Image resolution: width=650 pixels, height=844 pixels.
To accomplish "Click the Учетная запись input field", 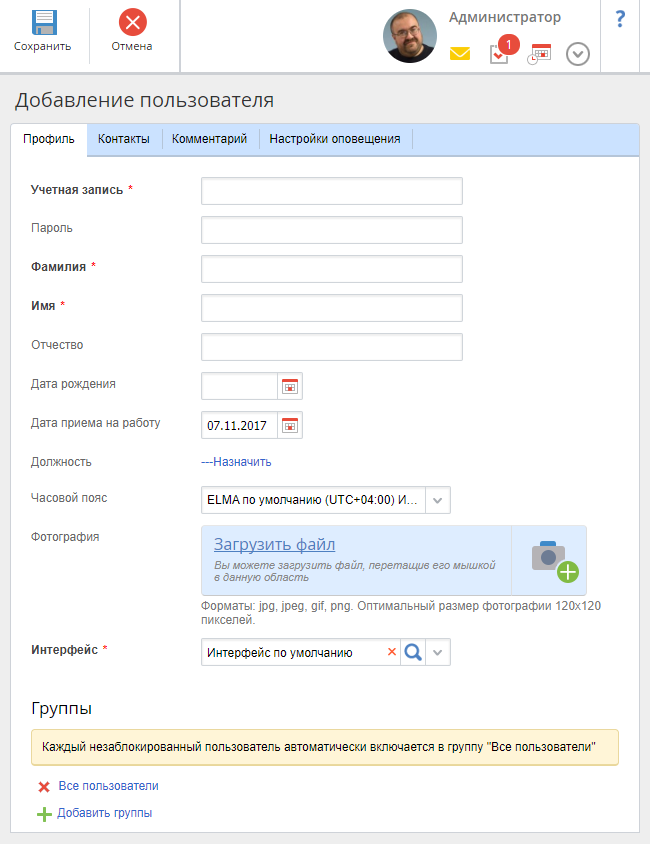I will tap(332, 191).
